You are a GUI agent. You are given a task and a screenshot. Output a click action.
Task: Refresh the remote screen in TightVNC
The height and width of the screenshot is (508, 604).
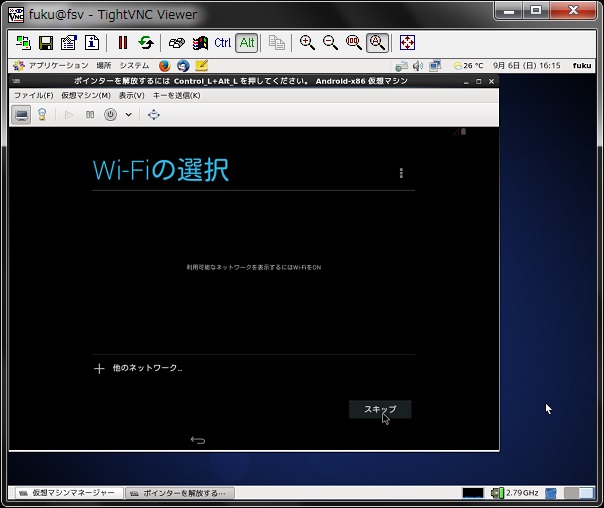146,43
